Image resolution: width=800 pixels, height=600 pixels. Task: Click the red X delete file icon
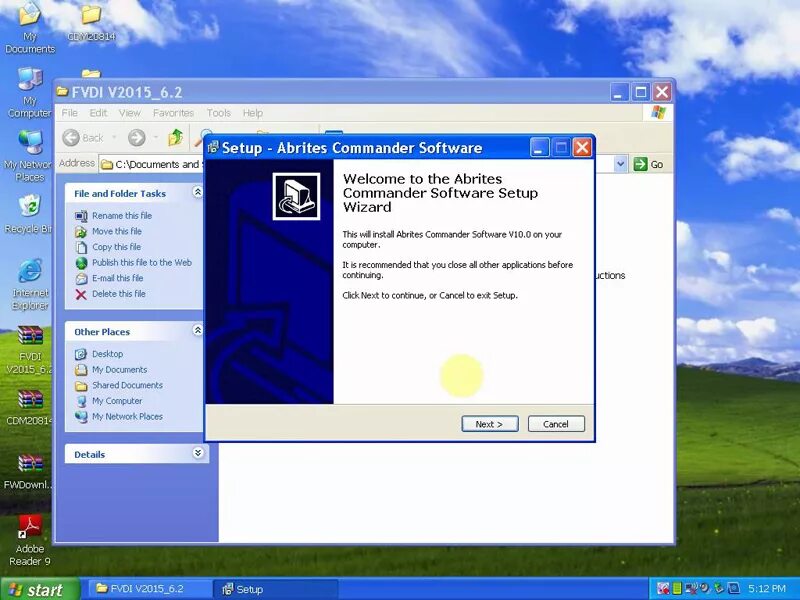click(x=81, y=294)
